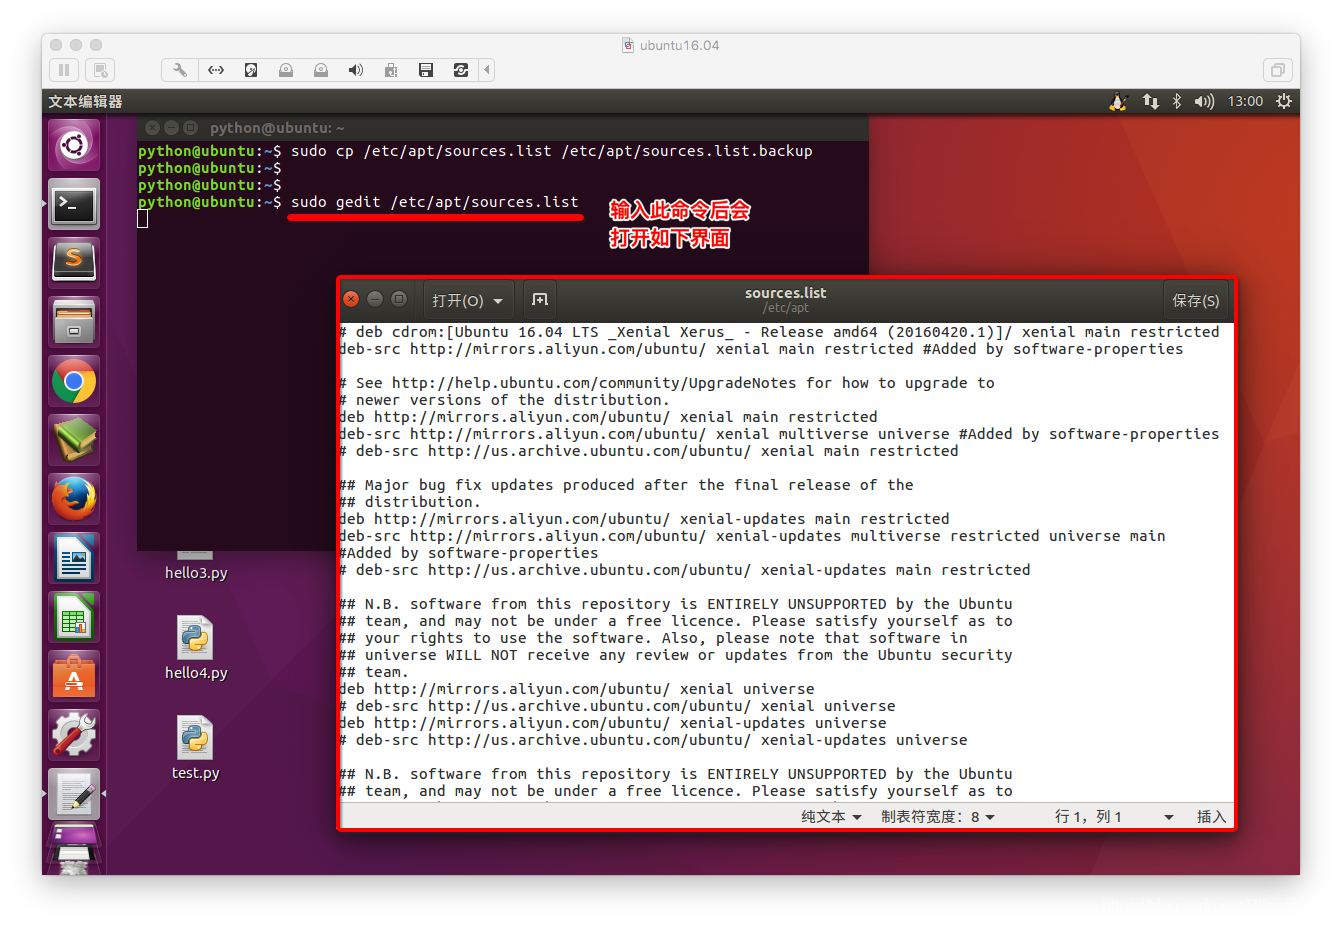This screenshot has height=925, width=1342.
Task: Select the hello4.py desktop file
Action: coord(196,648)
